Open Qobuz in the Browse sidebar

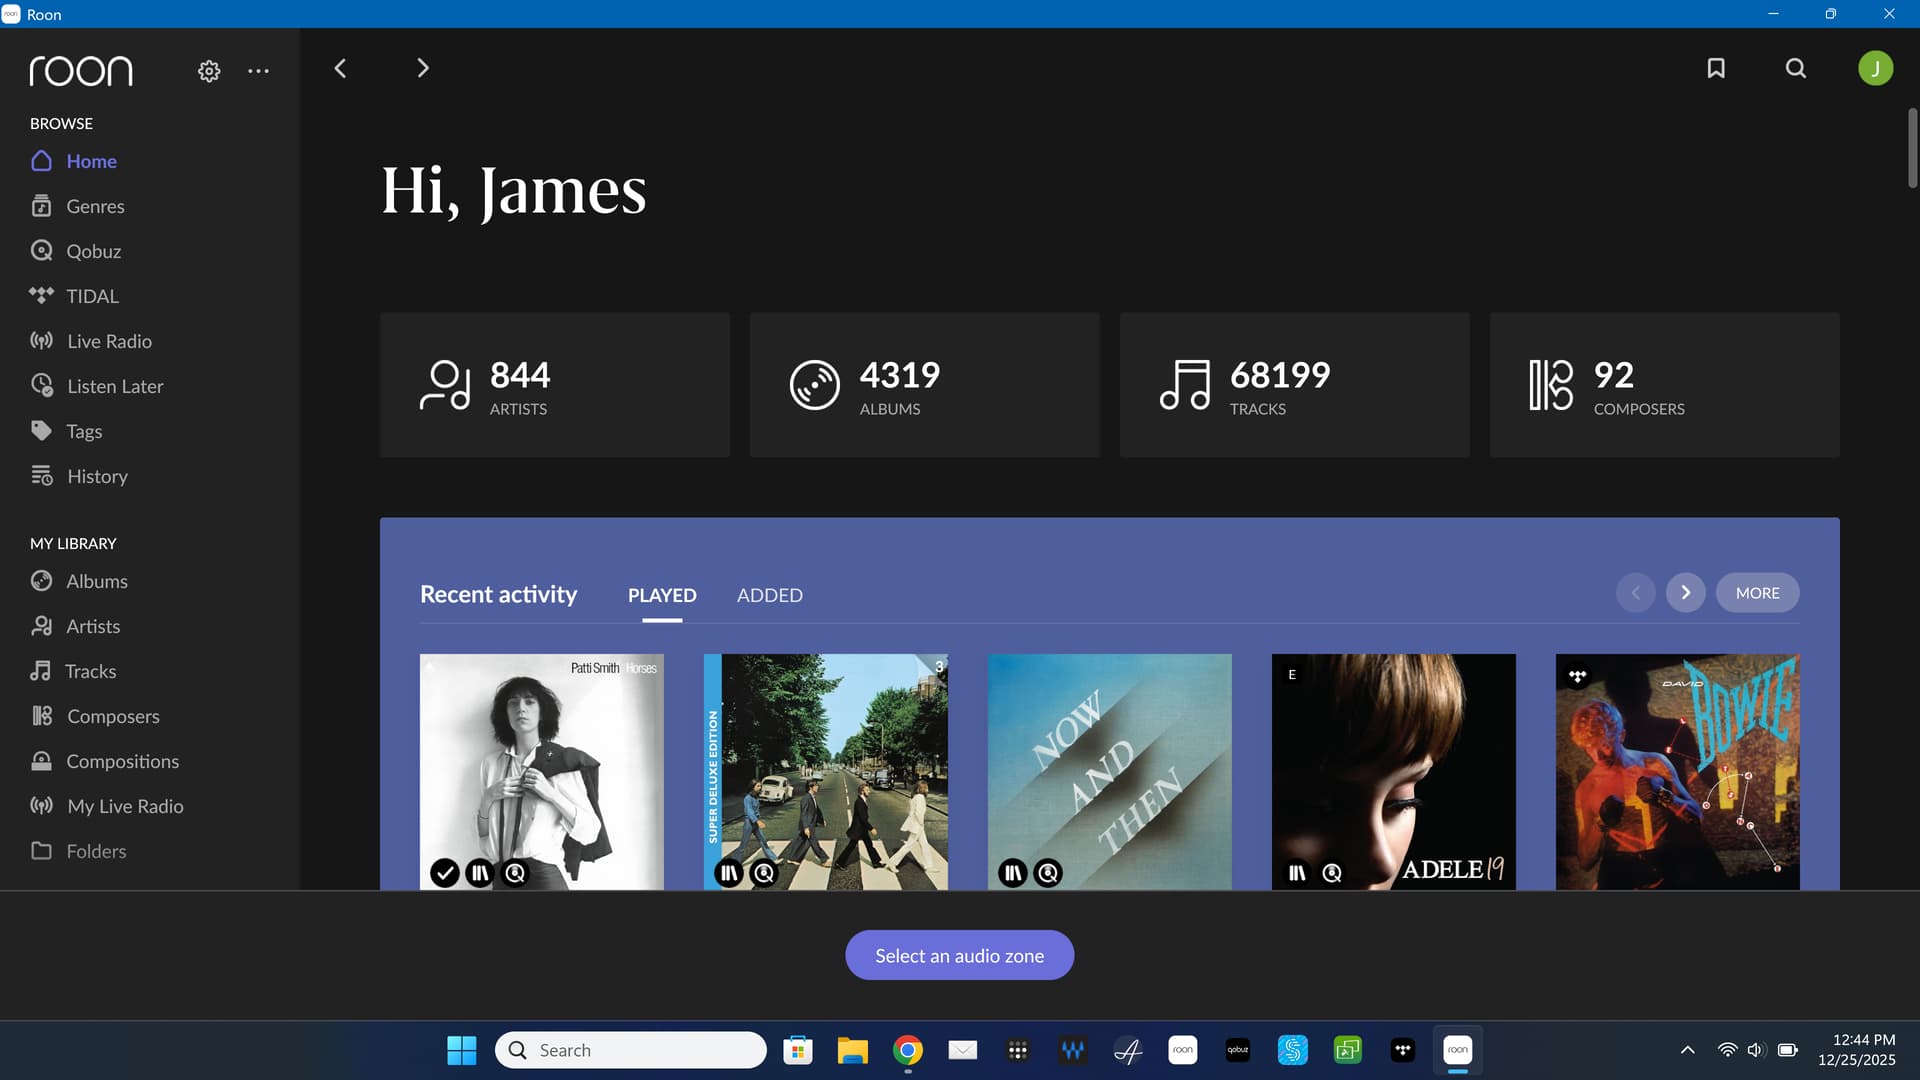click(x=93, y=251)
